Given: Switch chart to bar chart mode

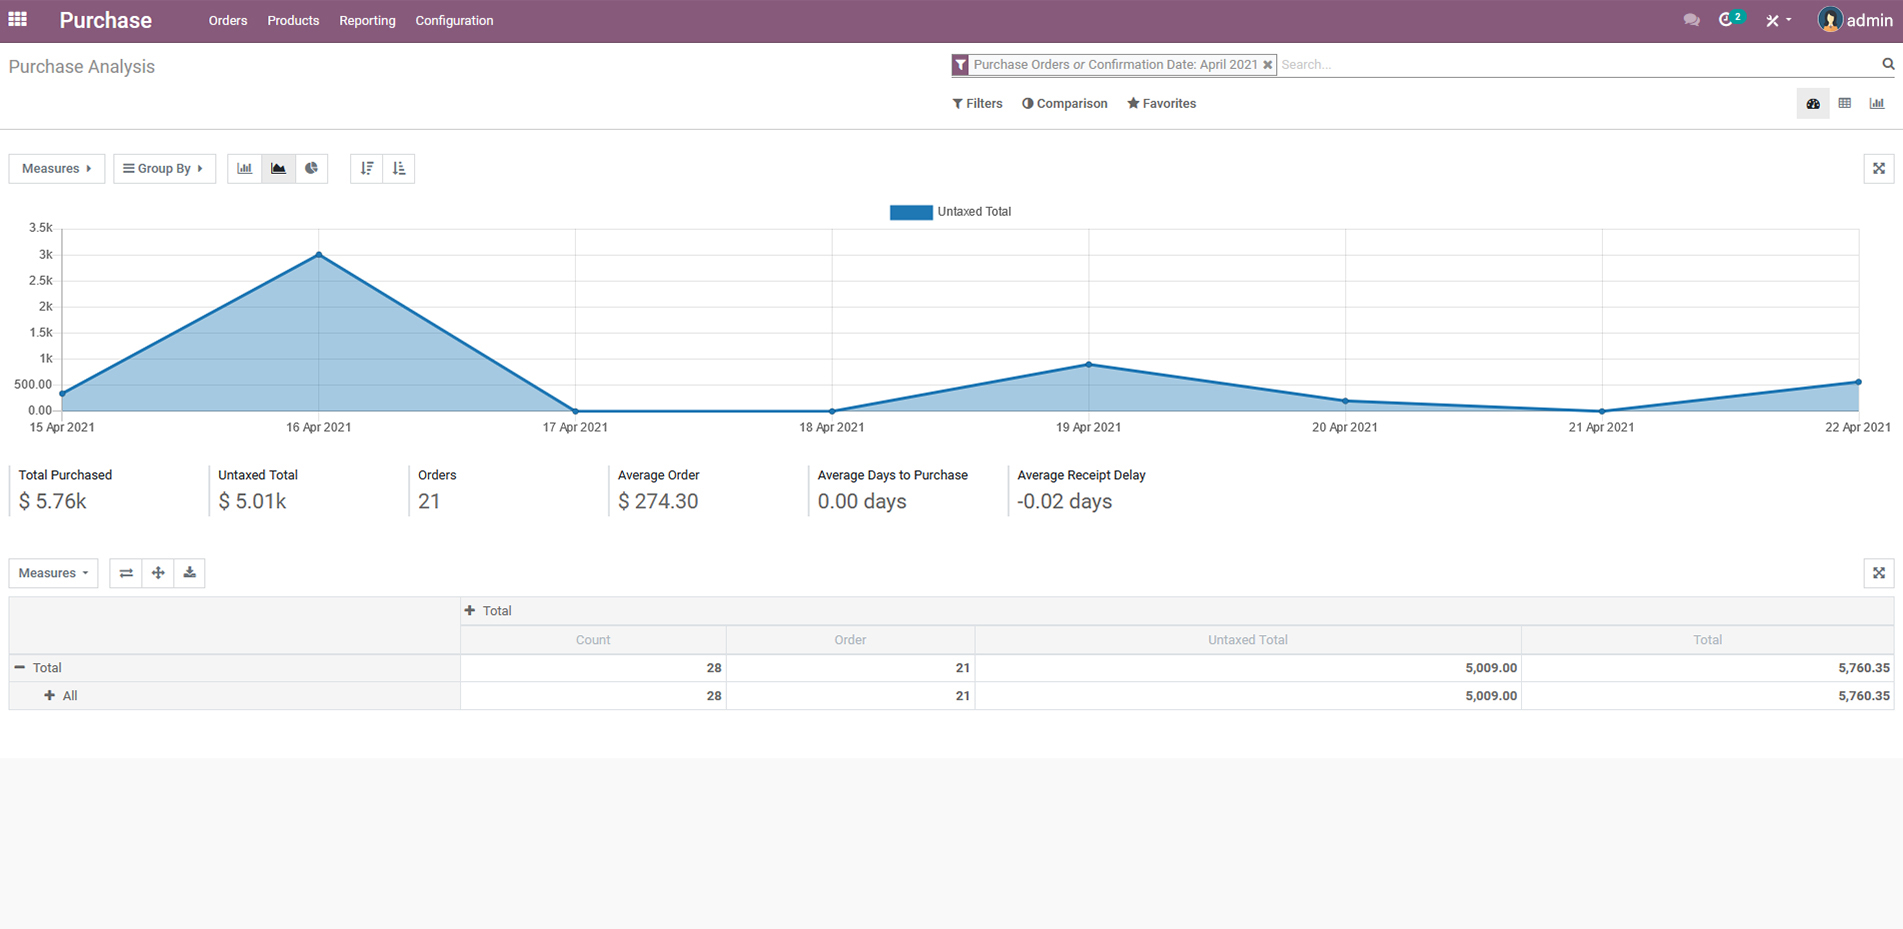Looking at the screenshot, I should click(245, 168).
